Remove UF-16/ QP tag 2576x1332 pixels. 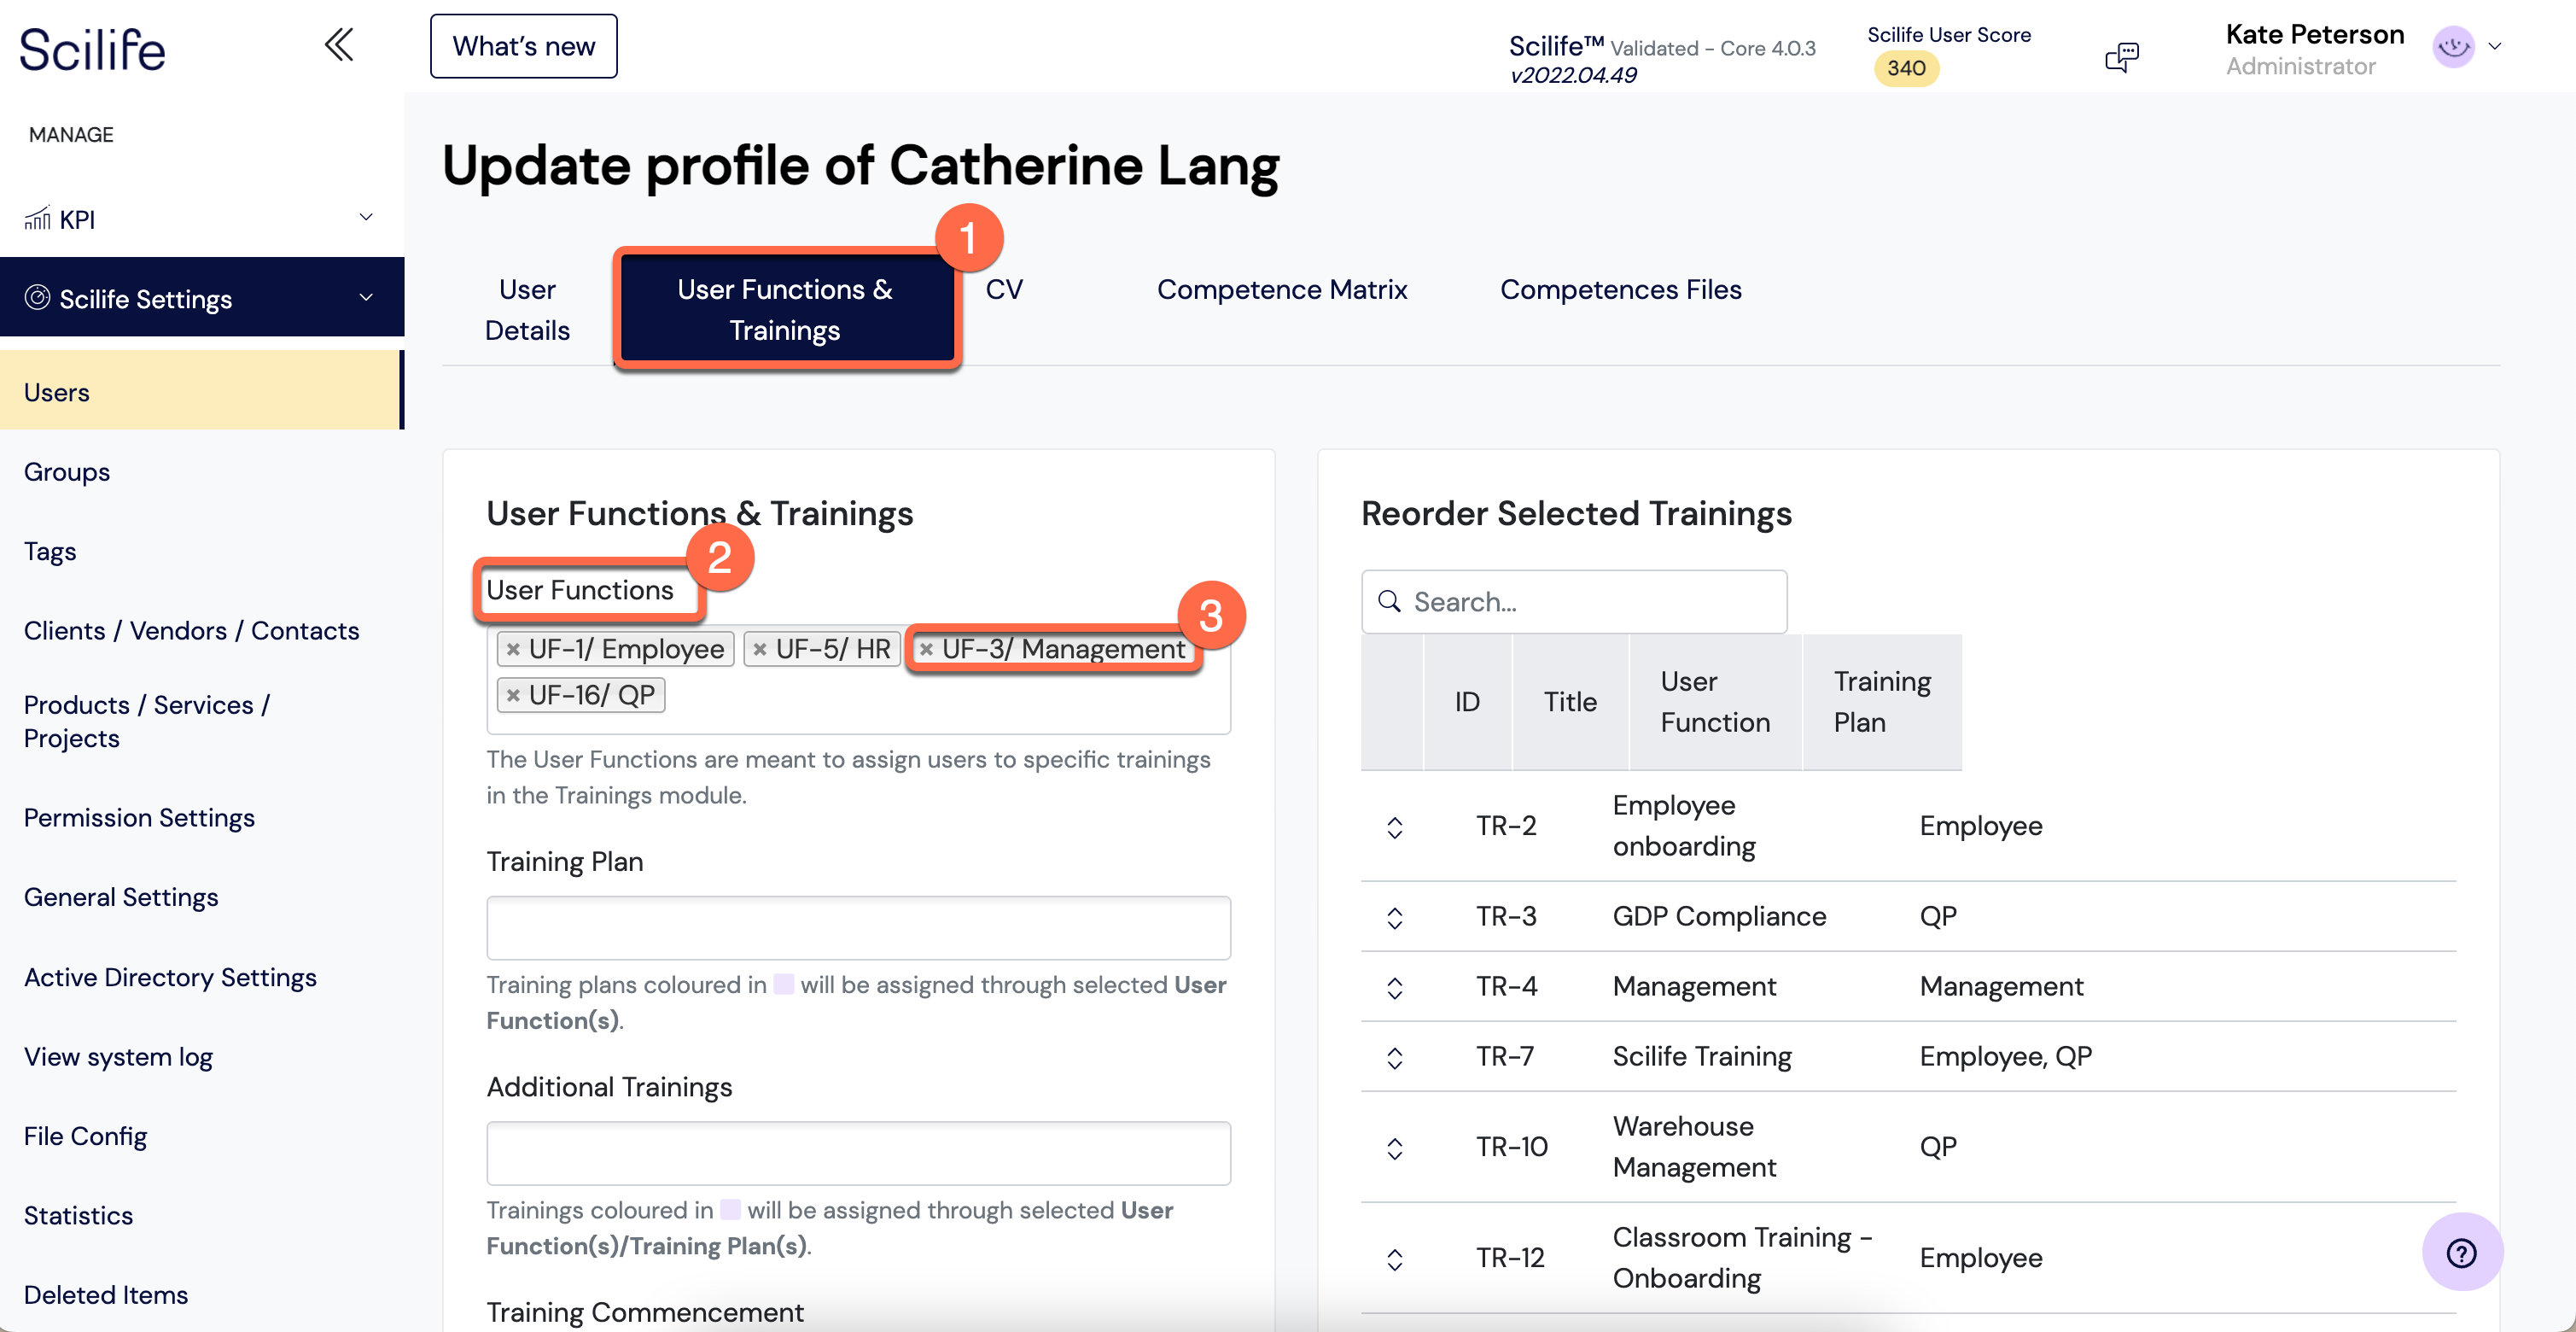tap(513, 695)
